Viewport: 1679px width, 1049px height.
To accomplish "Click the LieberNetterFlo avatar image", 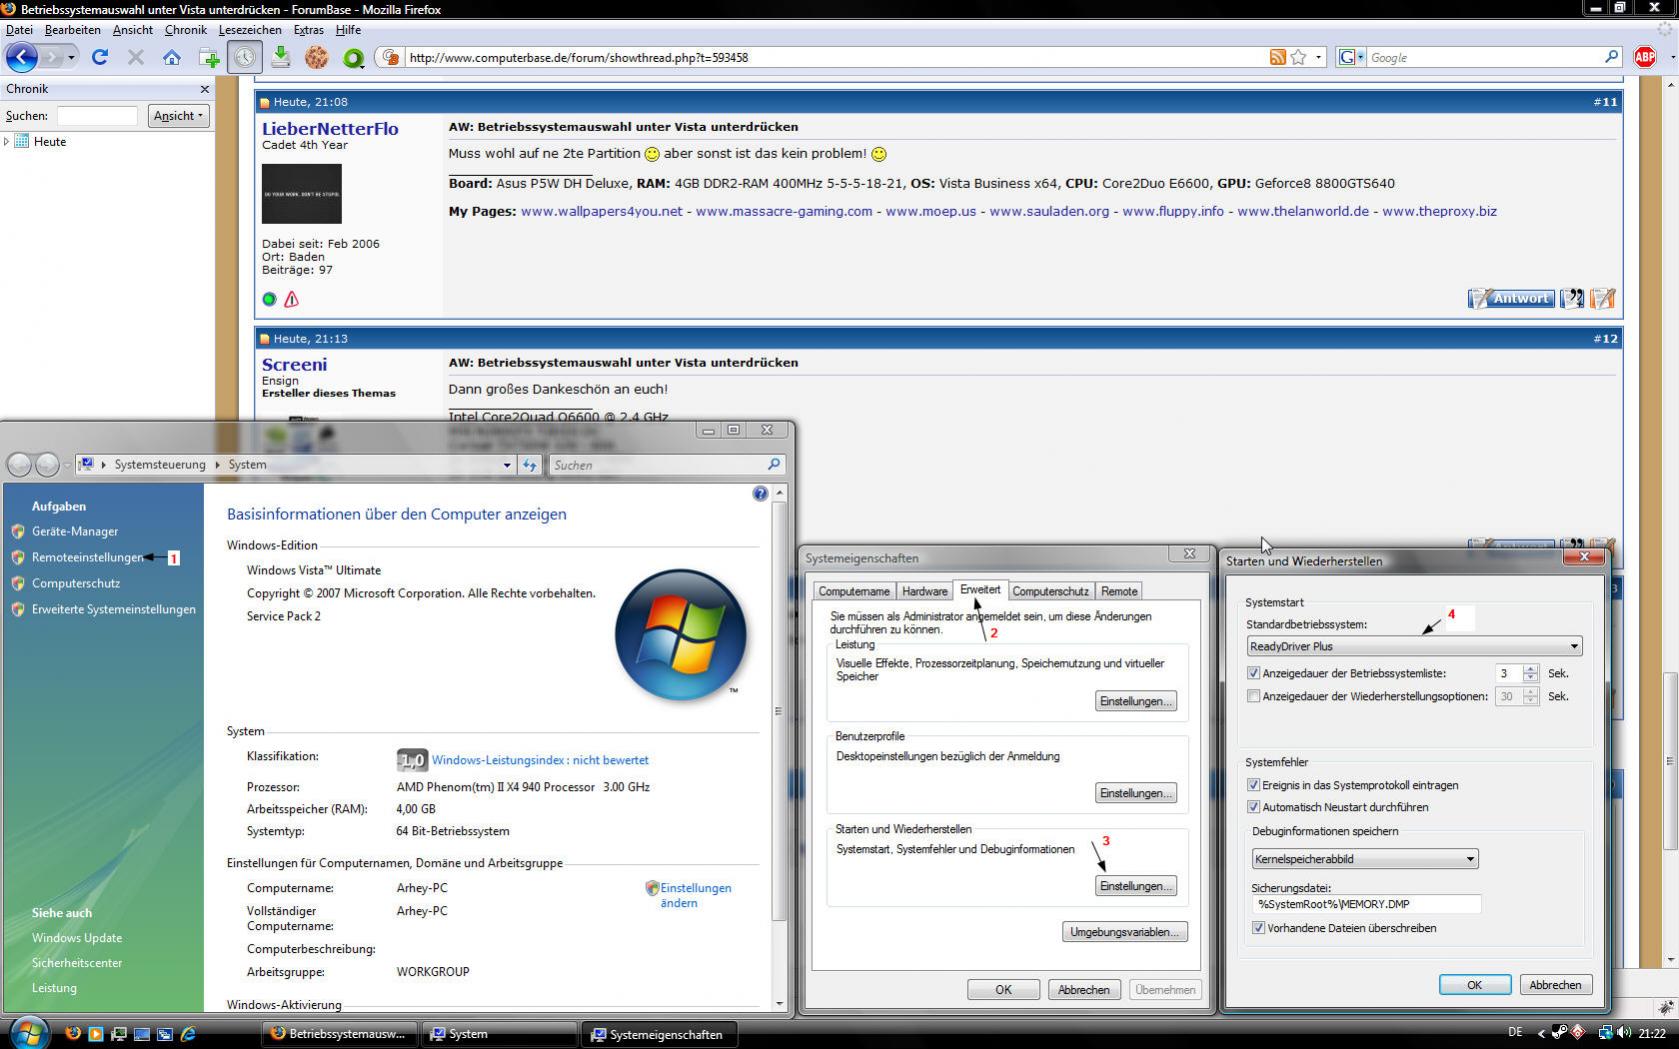I will point(301,193).
